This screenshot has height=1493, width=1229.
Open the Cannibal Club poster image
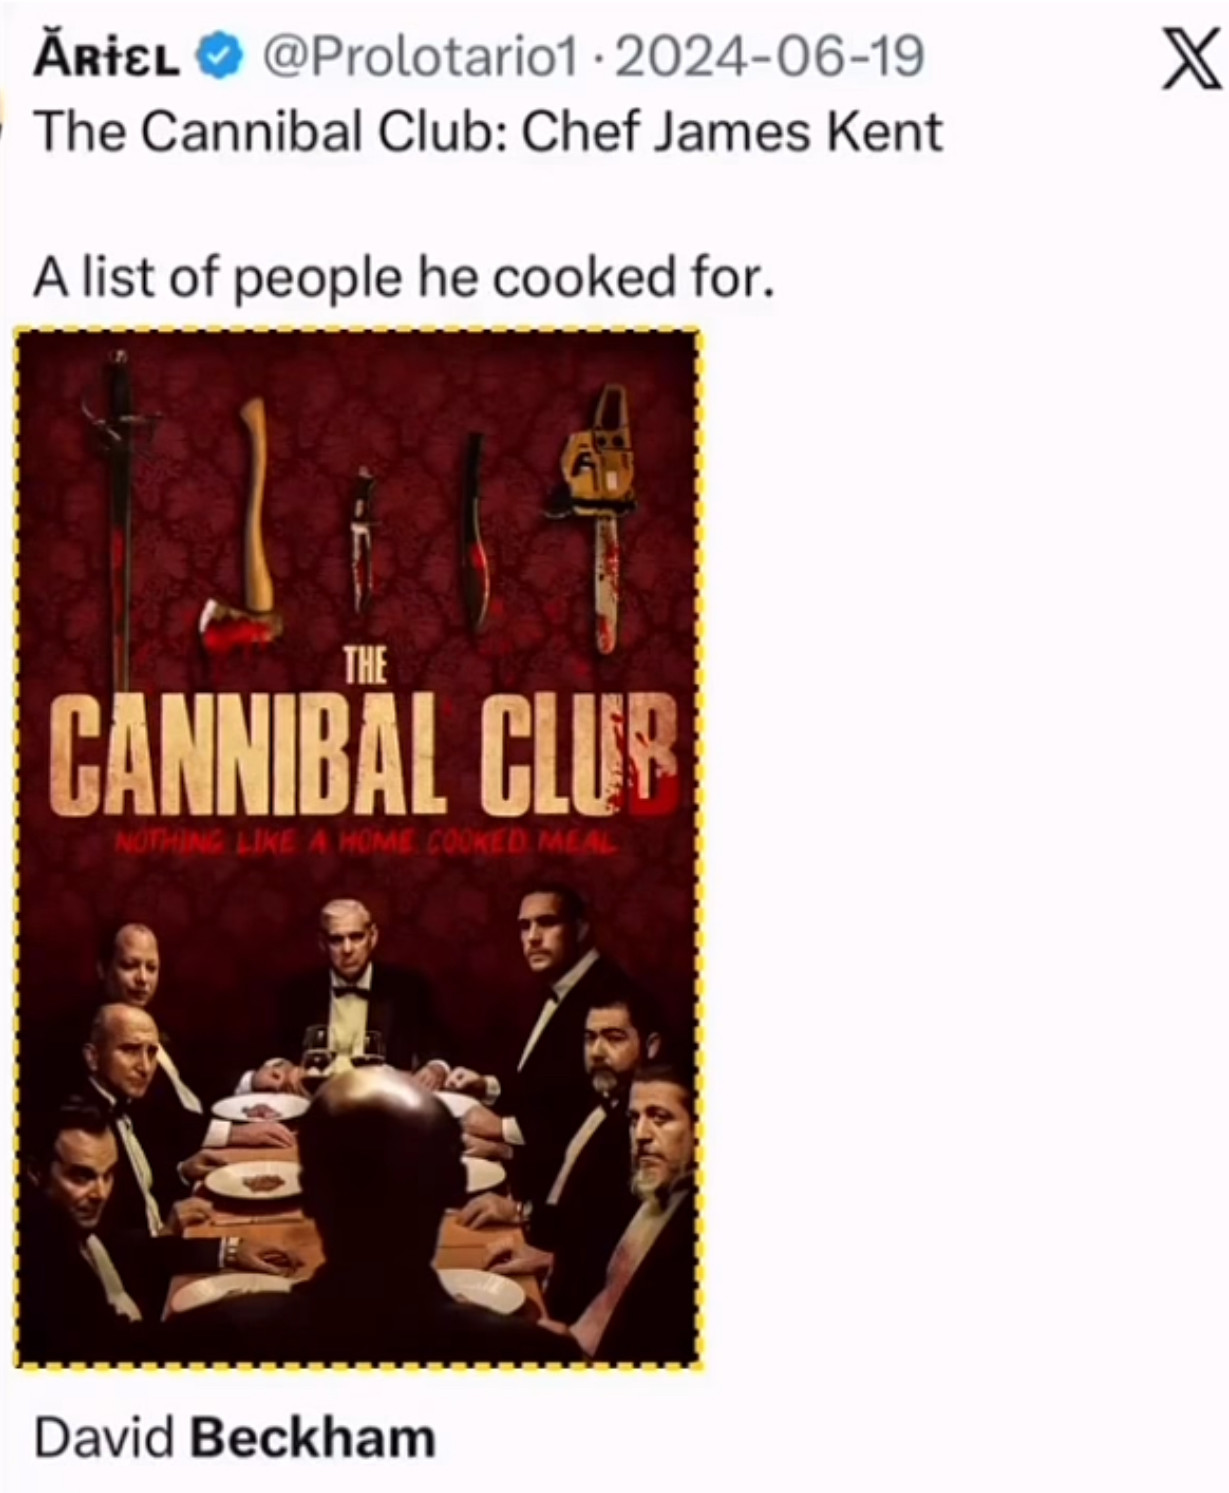pos(358,848)
